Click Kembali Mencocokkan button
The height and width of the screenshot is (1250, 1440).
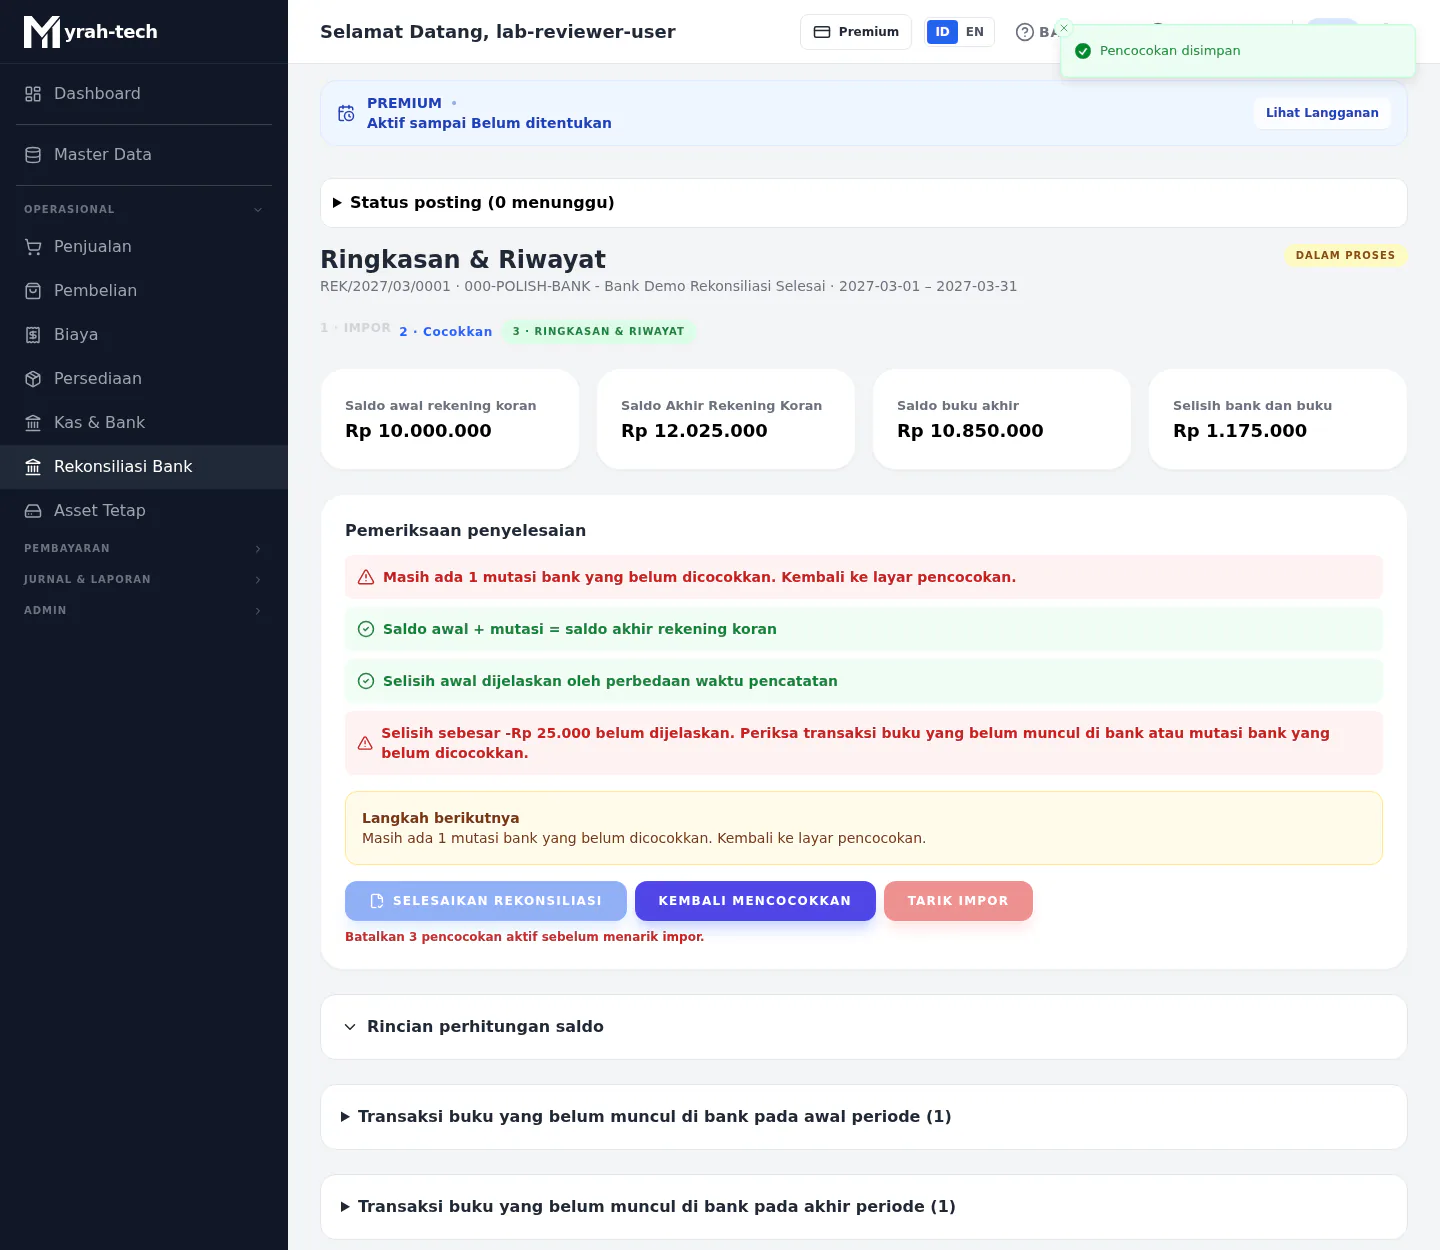(x=755, y=901)
